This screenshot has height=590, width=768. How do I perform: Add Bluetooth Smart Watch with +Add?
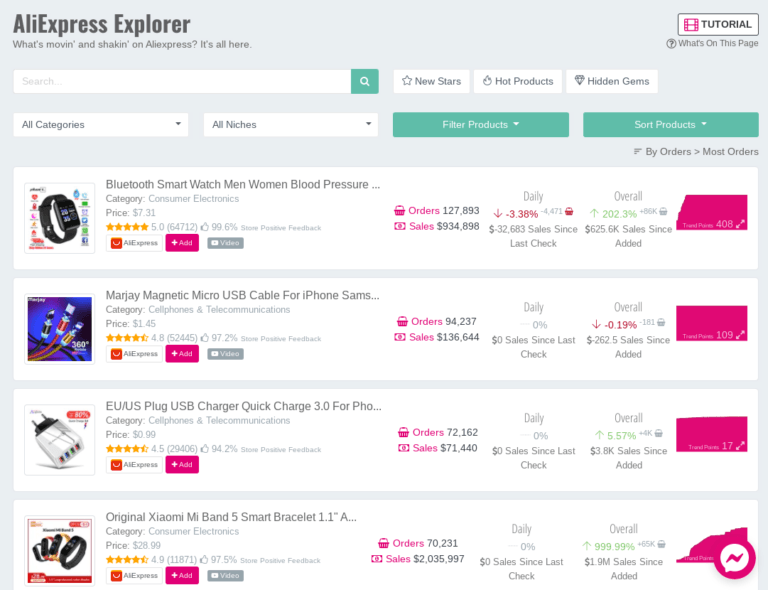coord(182,243)
